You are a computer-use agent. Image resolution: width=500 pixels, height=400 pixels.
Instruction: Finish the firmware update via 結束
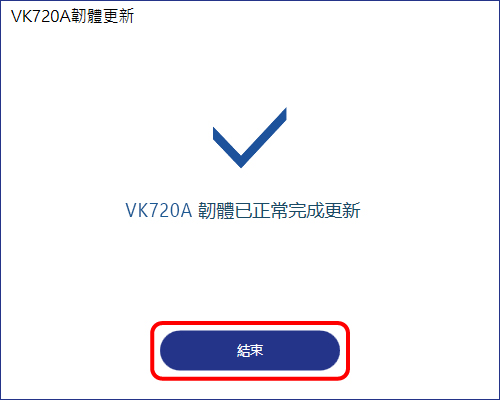click(x=250, y=350)
